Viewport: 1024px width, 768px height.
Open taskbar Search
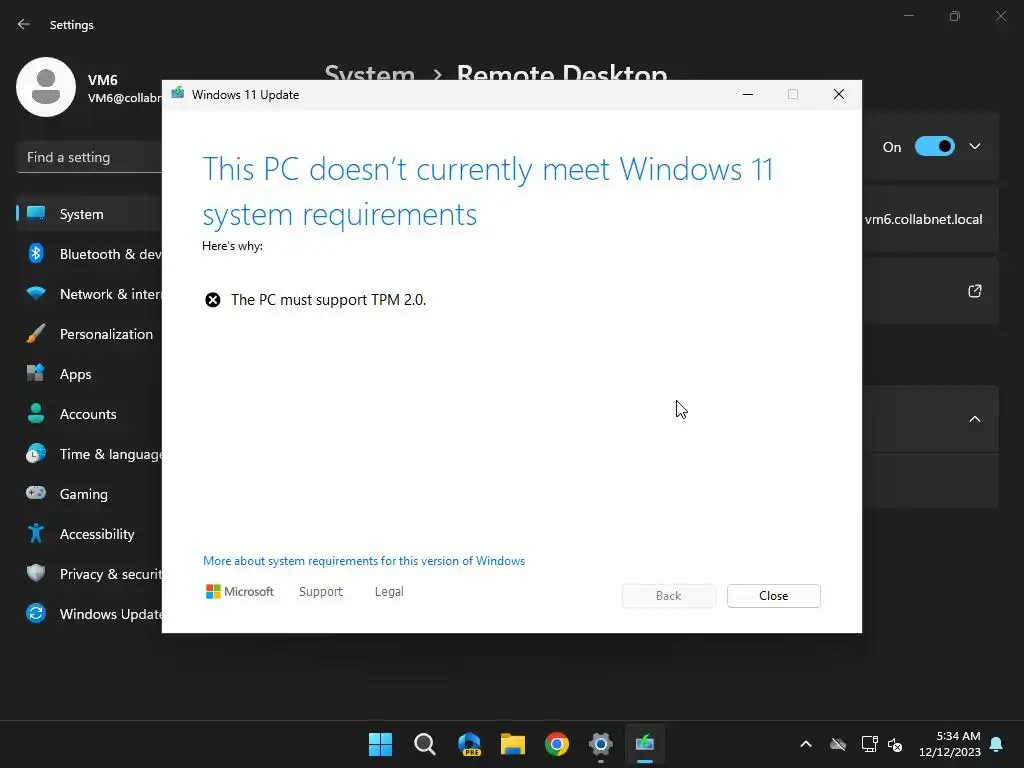point(424,744)
